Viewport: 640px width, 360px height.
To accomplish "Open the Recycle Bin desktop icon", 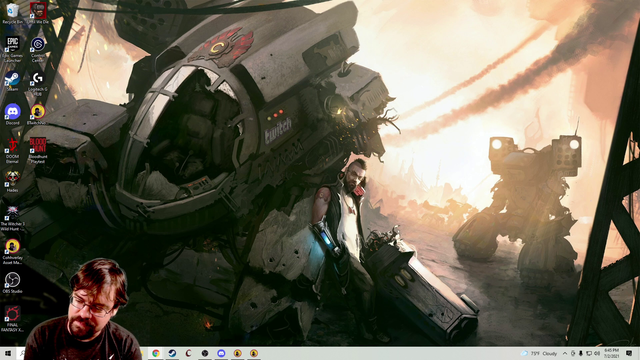I will point(12,13).
